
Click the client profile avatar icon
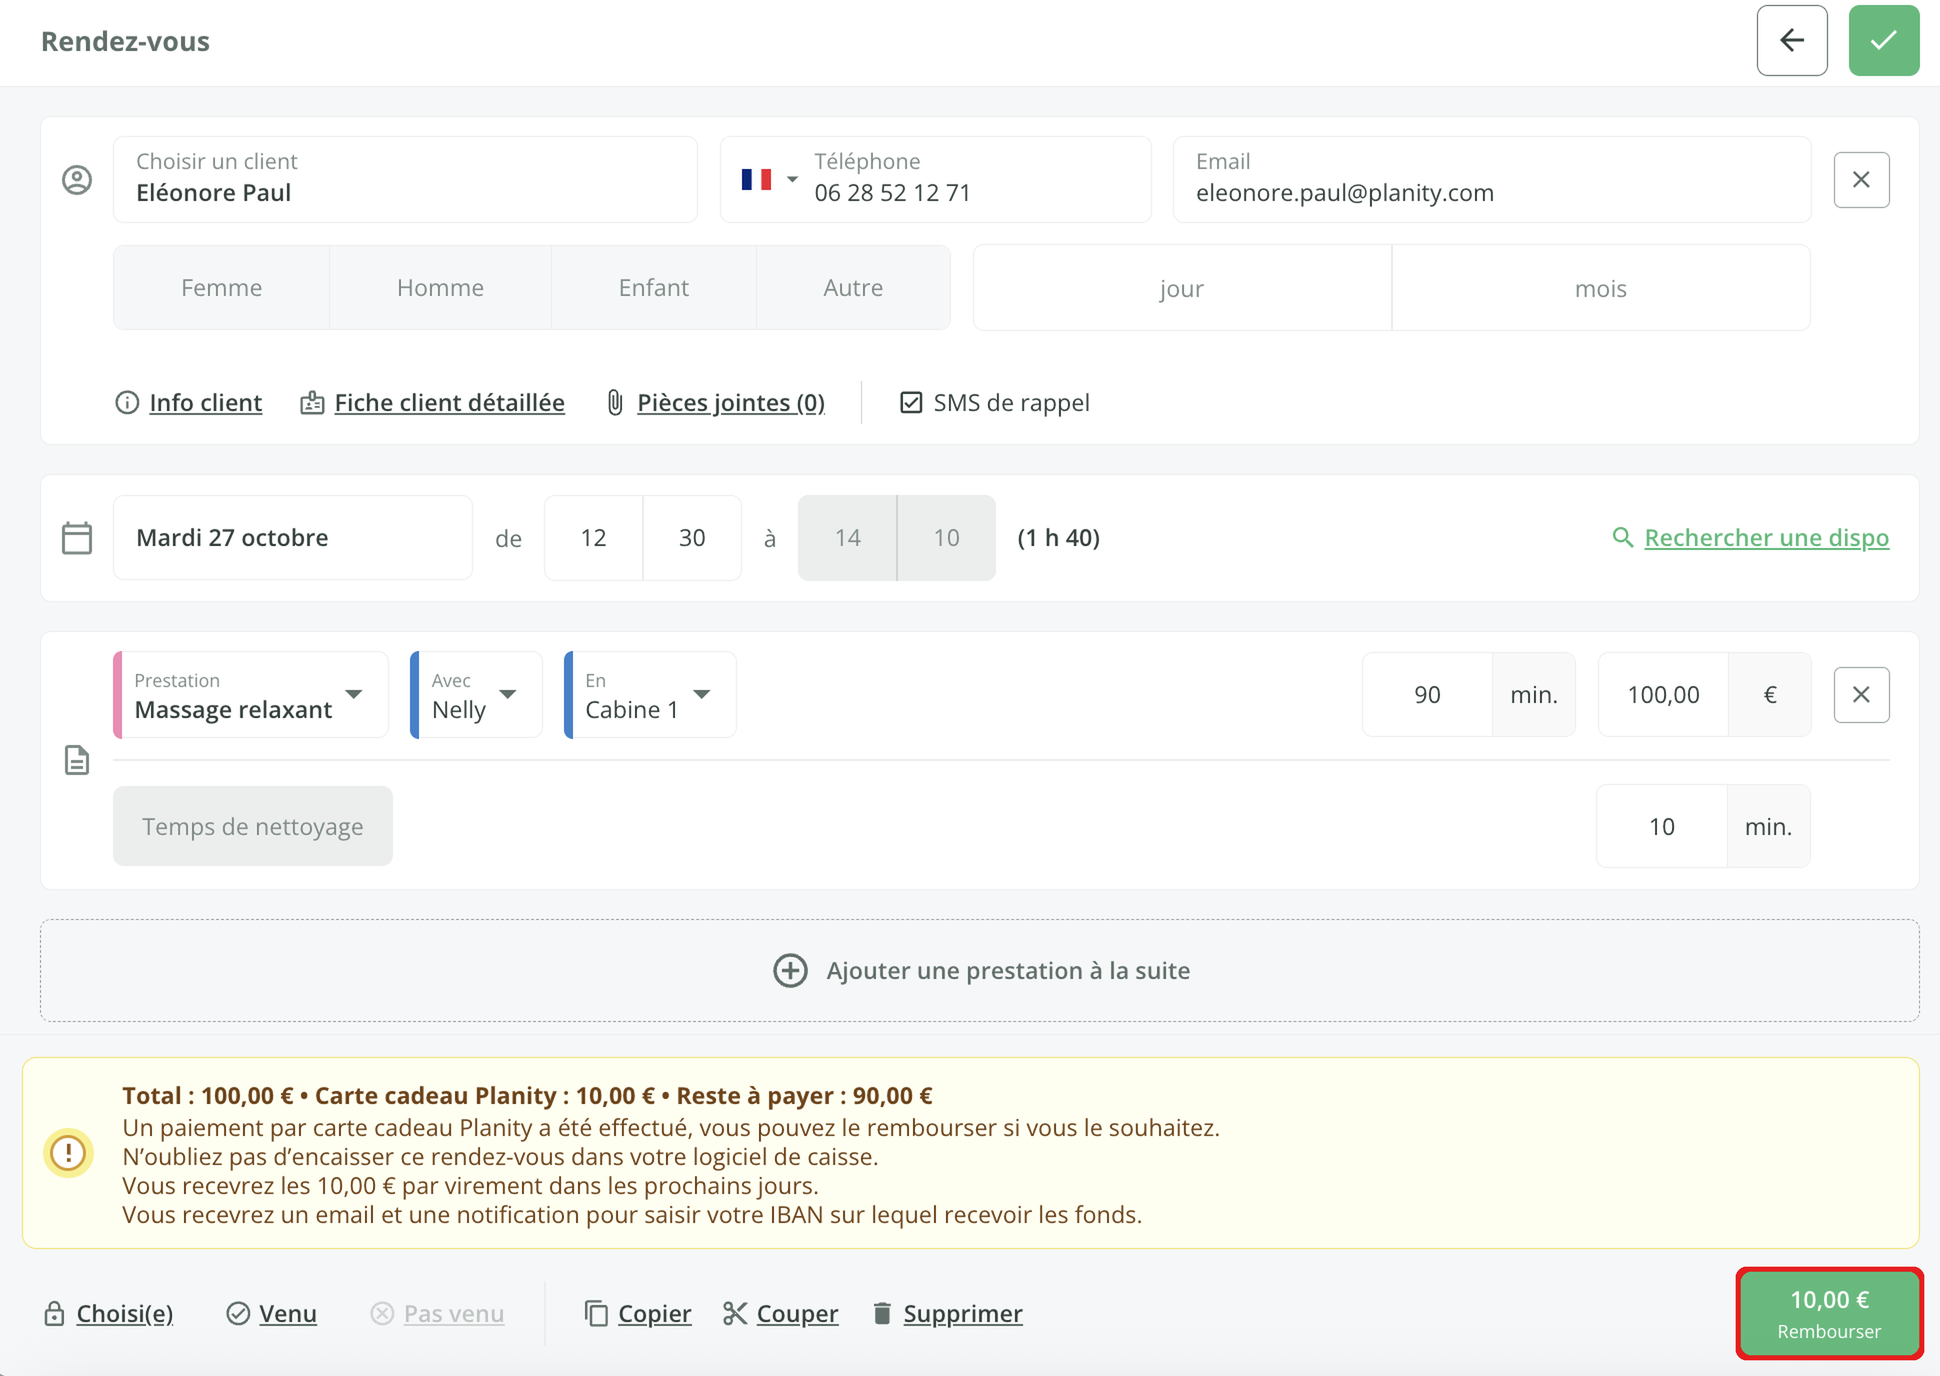[77, 180]
